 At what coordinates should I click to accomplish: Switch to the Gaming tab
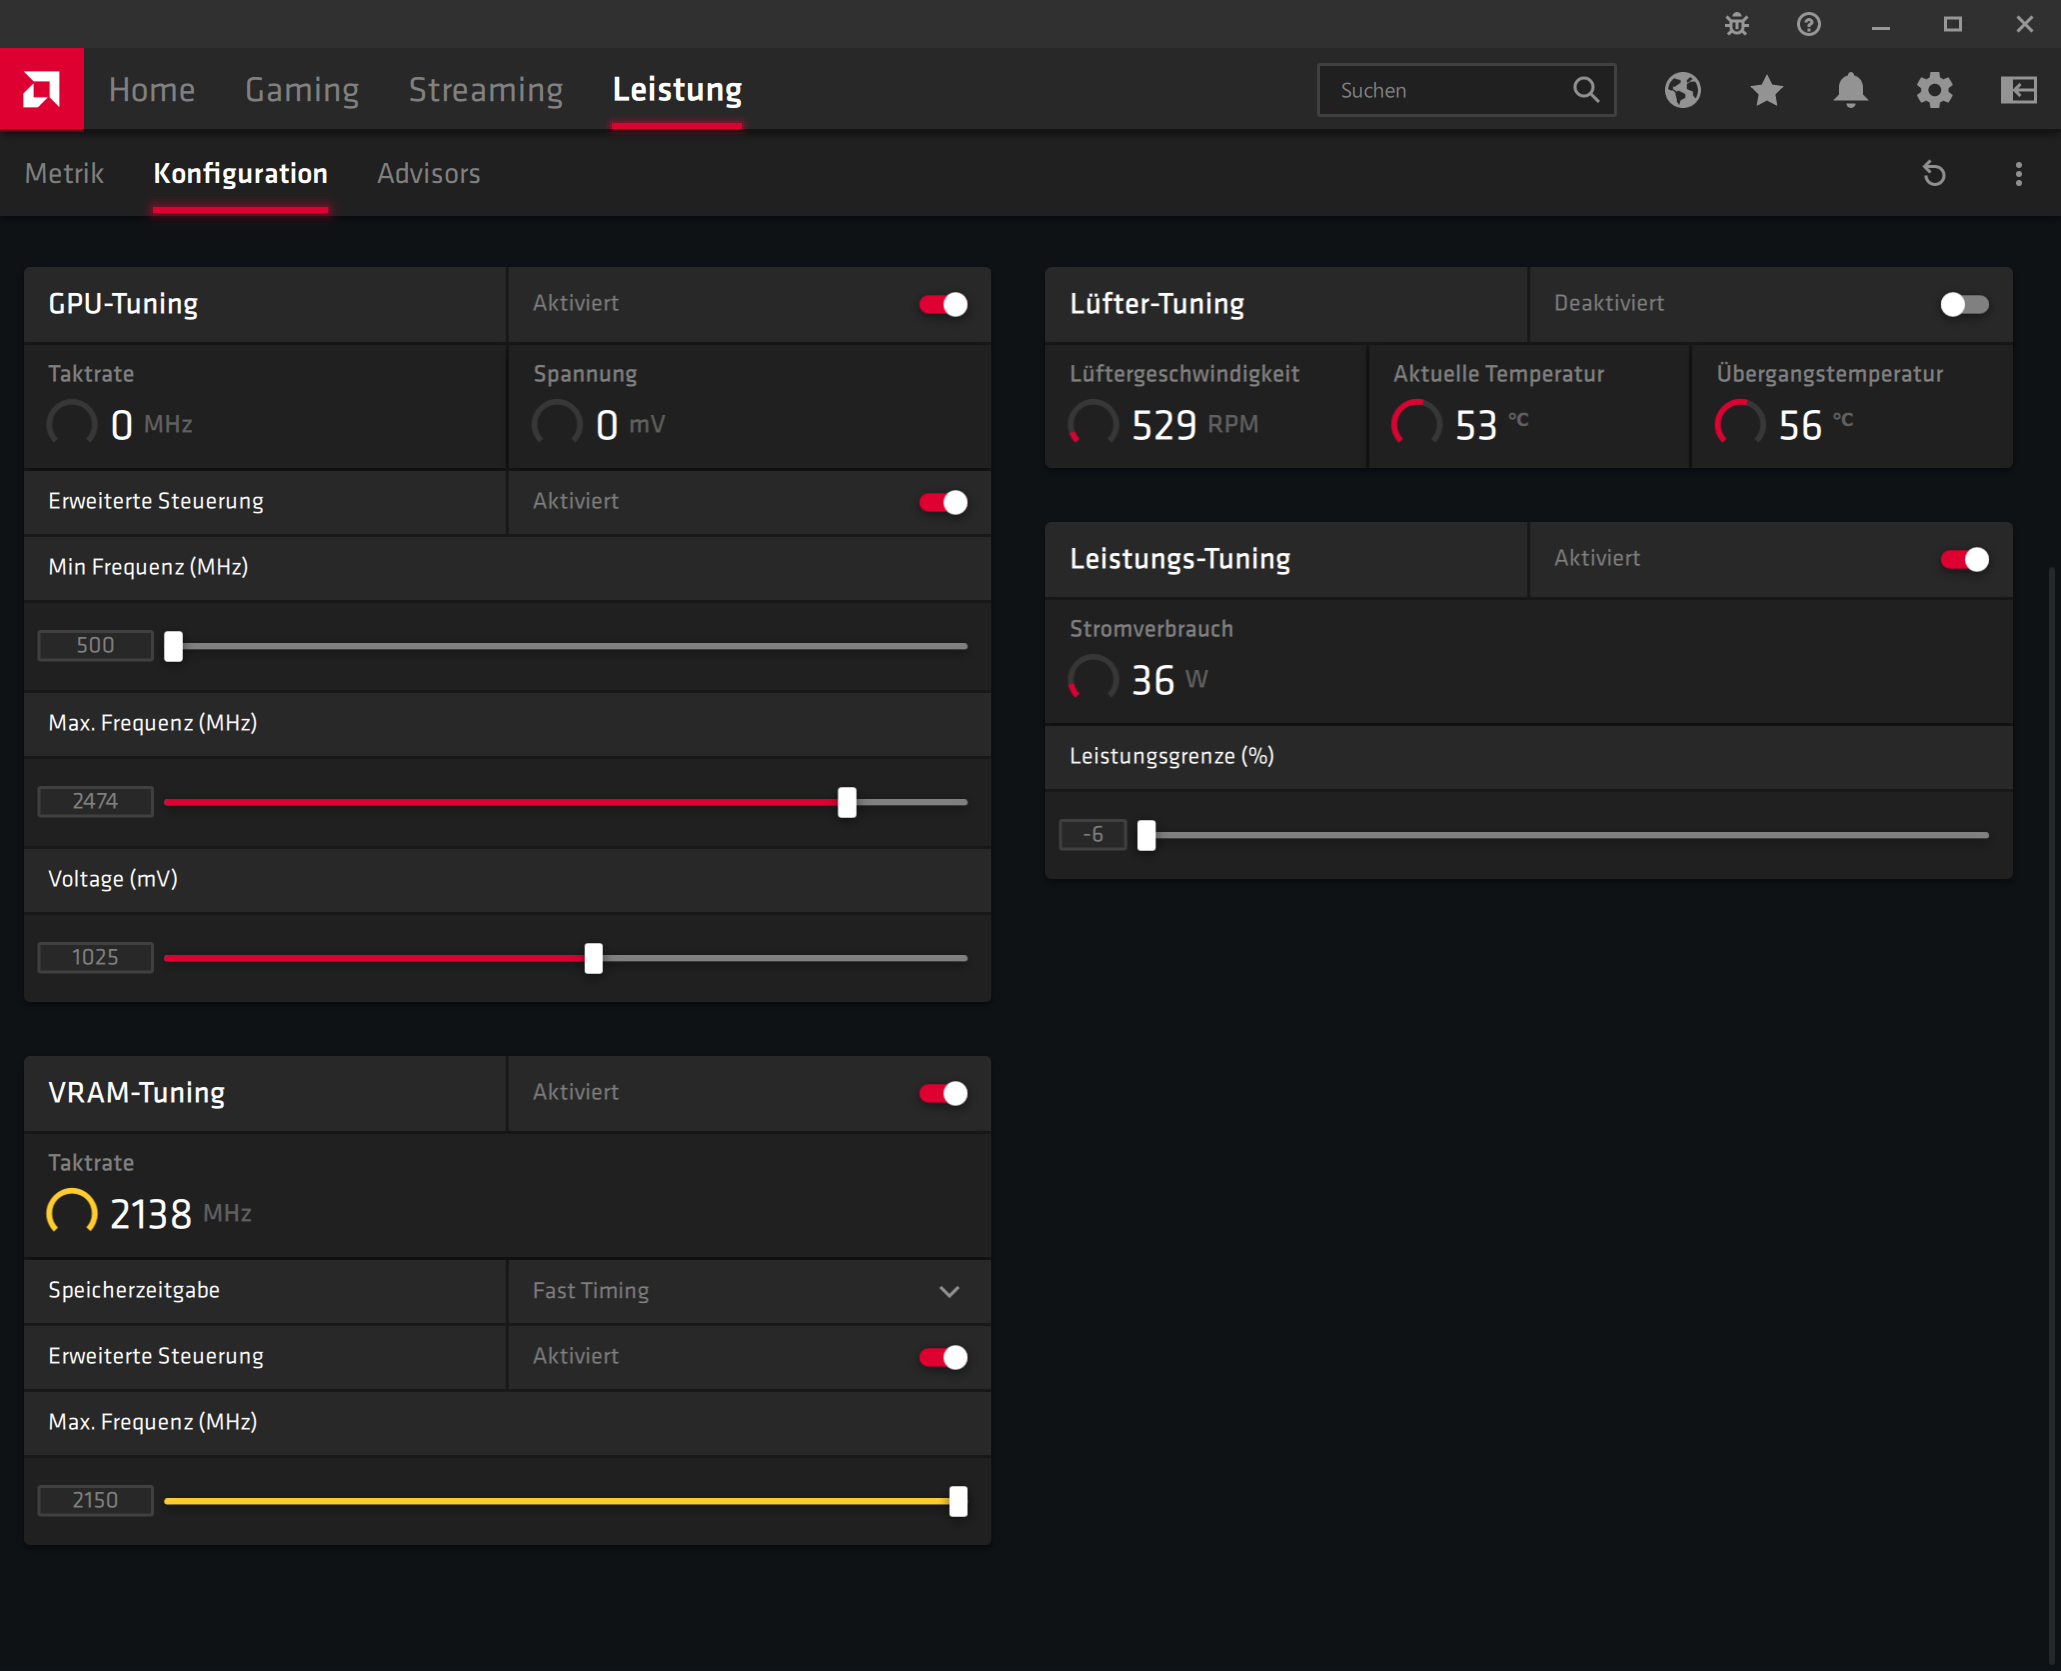tap(302, 90)
